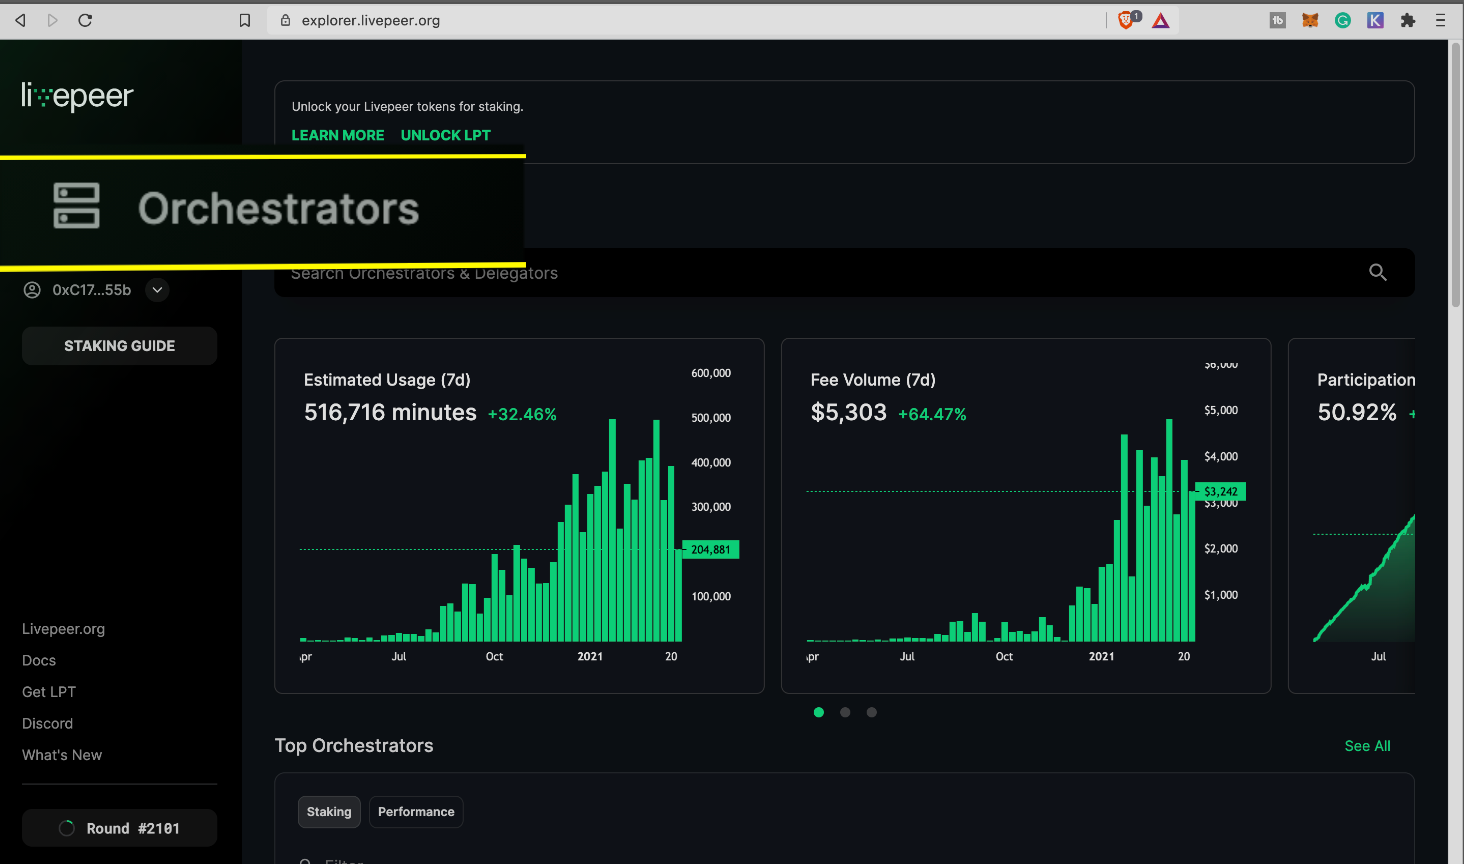Bookmark this page with the bookmark icon
This screenshot has width=1464, height=864.
[x=245, y=20]
